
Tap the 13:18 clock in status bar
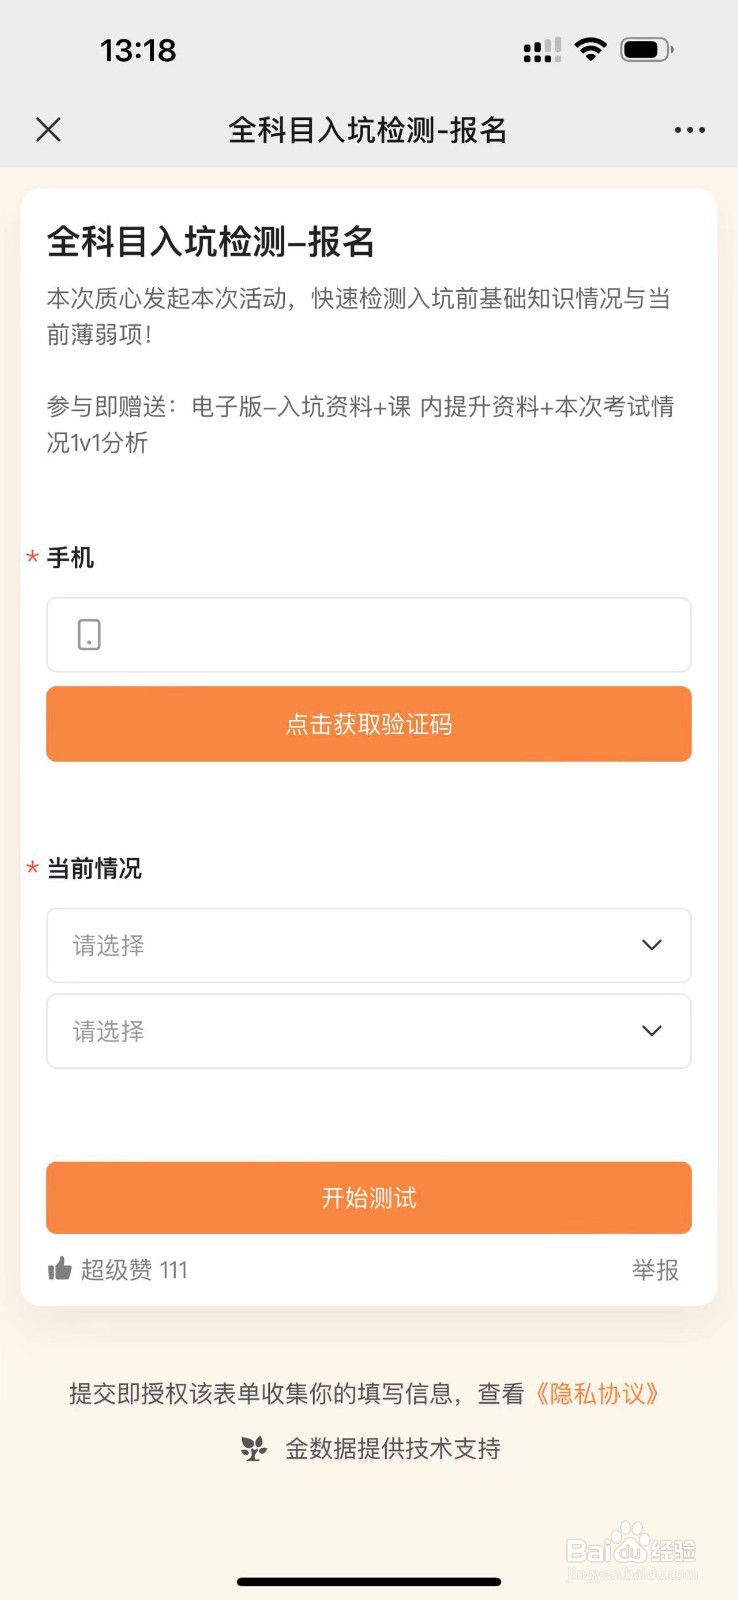[138, 50]
